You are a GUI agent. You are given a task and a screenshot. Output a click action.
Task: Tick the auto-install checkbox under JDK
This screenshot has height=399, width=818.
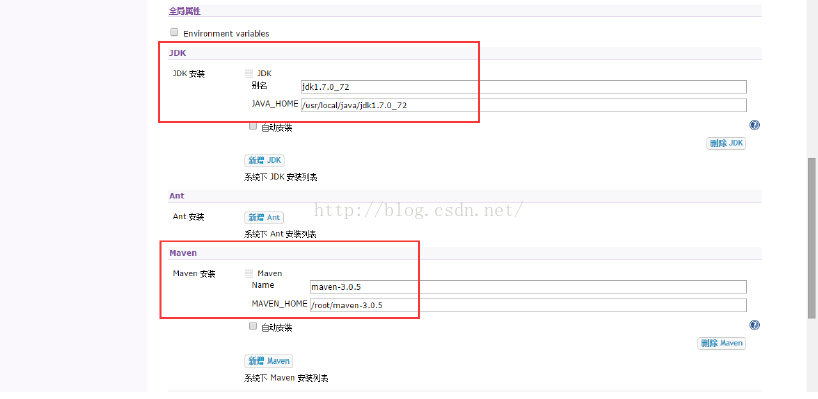253,126
